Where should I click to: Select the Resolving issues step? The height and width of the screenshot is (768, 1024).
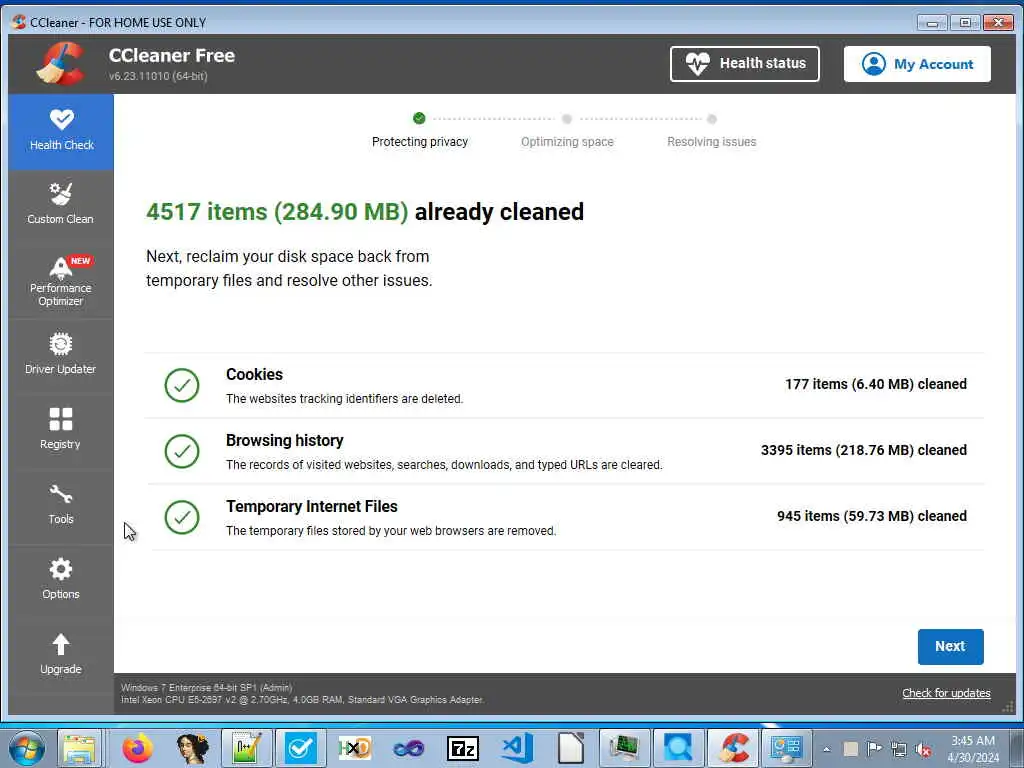[x=711, y=142]
